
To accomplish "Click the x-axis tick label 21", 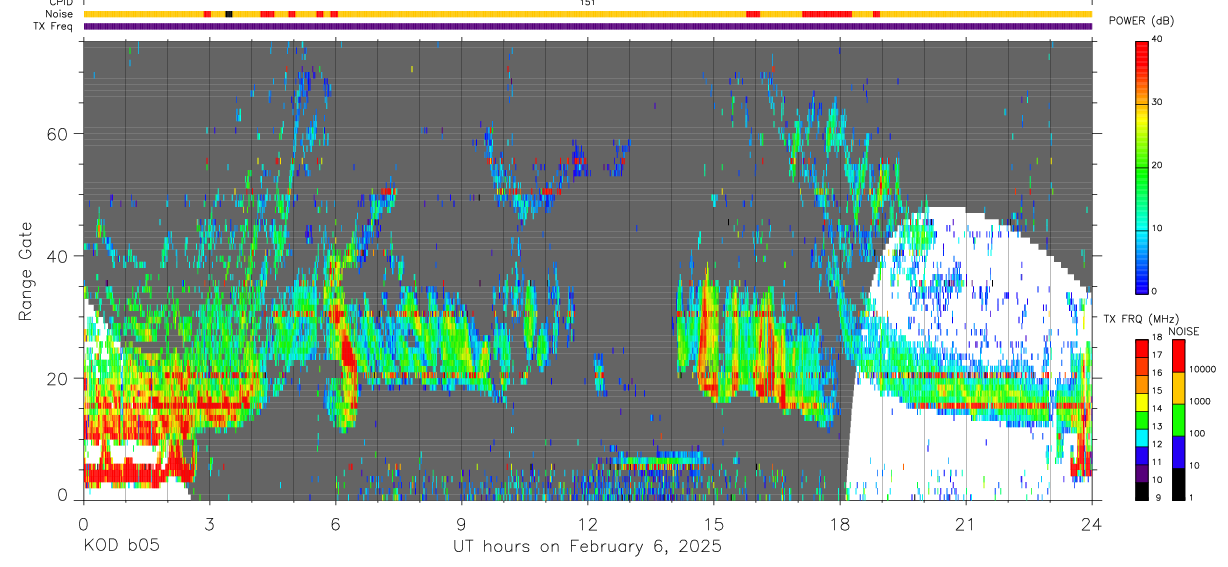I will coord(966,523).
